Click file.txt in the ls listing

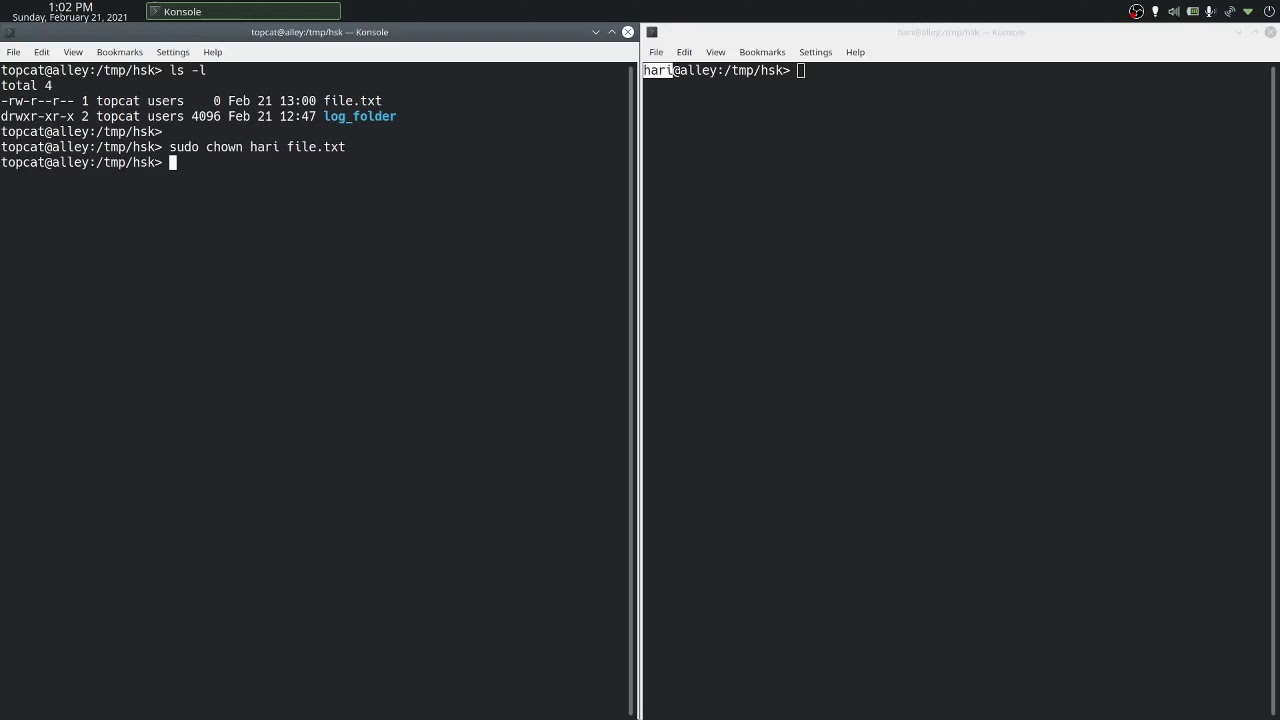coord(352,101)
